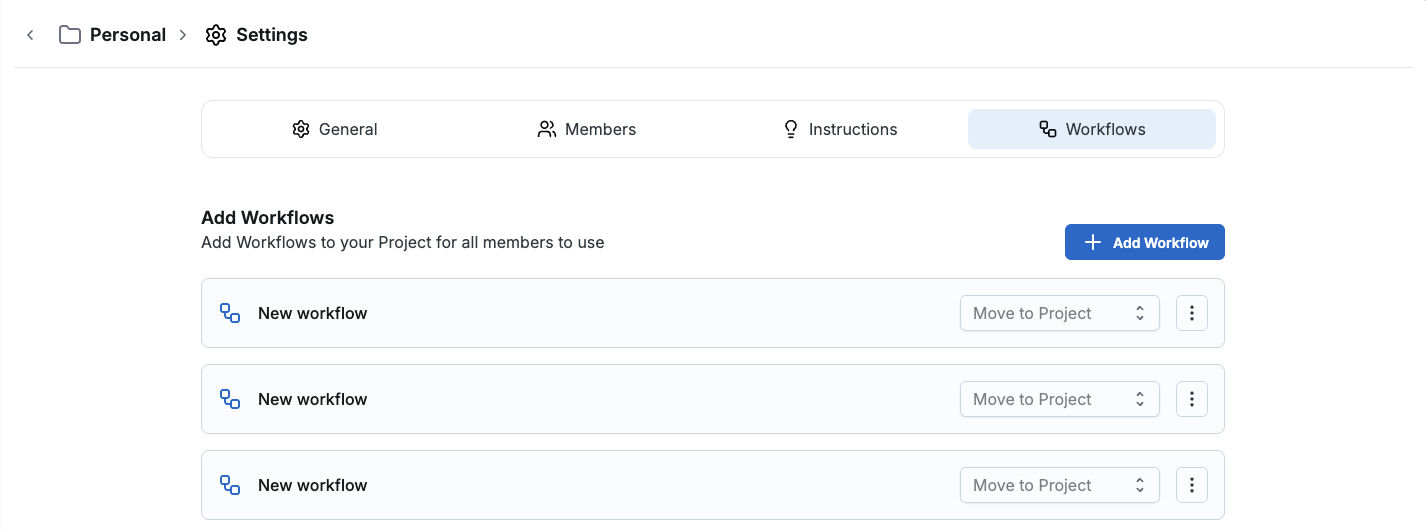Click the Settings gear icon in breadcrumb
This screenshot has height=531, width=1426.
coord(215,35)
